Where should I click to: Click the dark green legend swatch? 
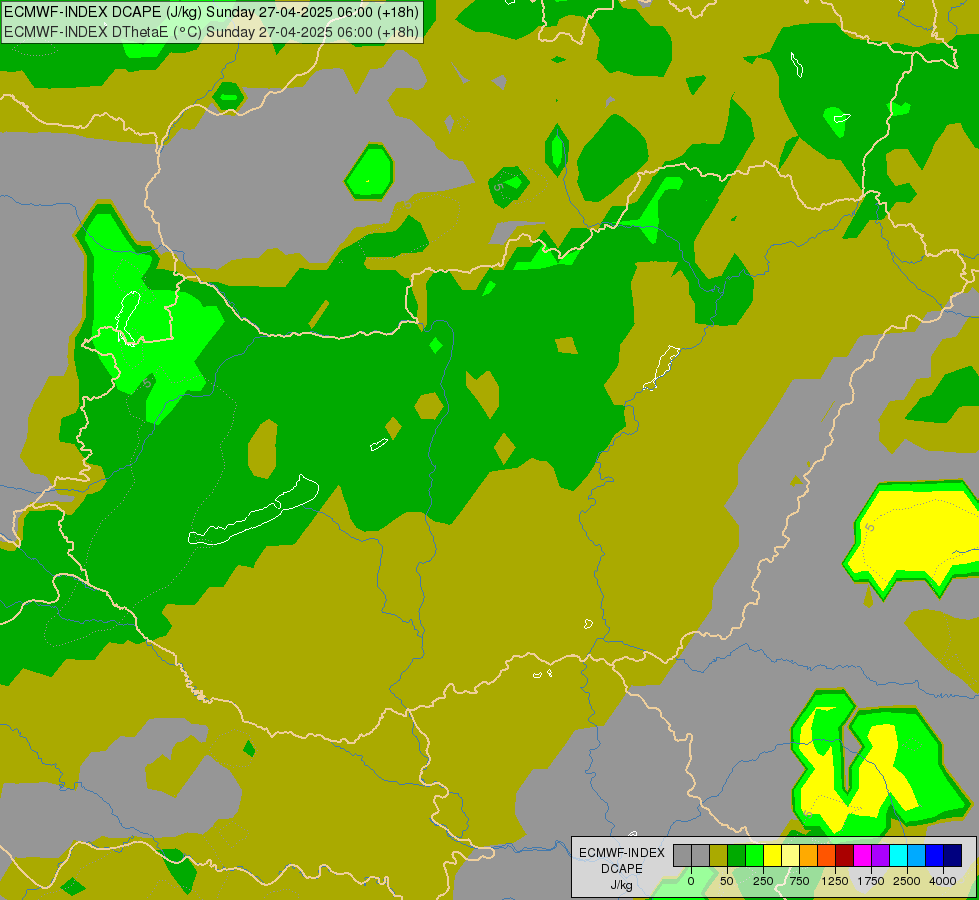(x=737, y=855)
